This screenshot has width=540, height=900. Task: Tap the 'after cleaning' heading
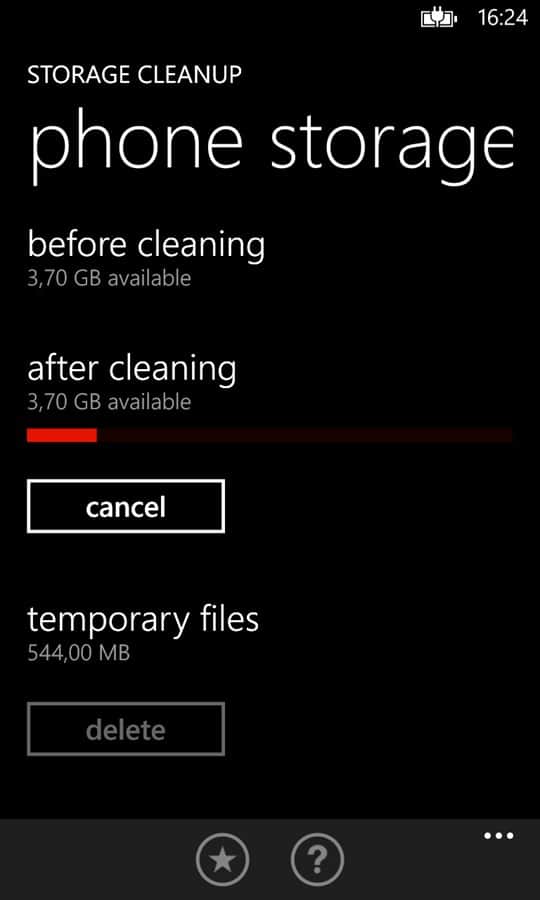pyautogui.click(x=131, y=368)
